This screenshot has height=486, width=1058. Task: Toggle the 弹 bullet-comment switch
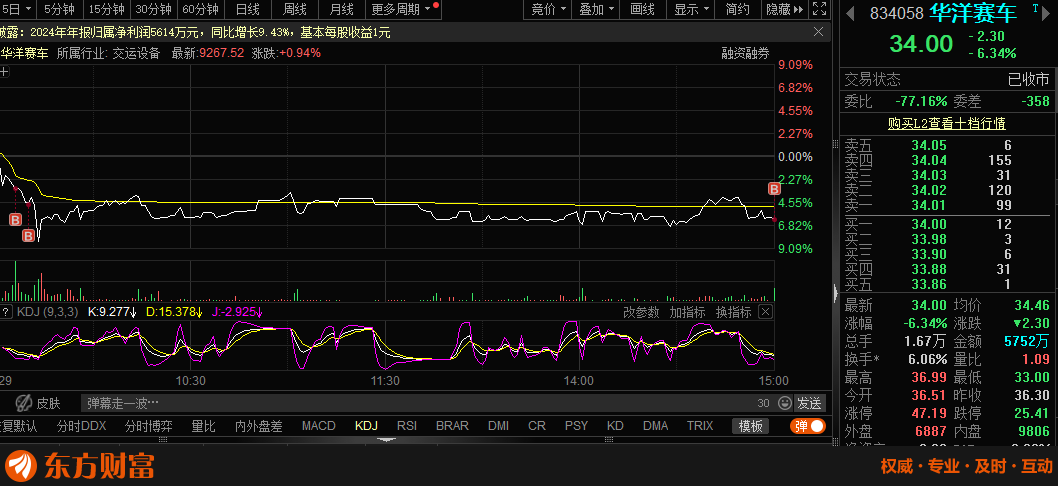[808, 426]
